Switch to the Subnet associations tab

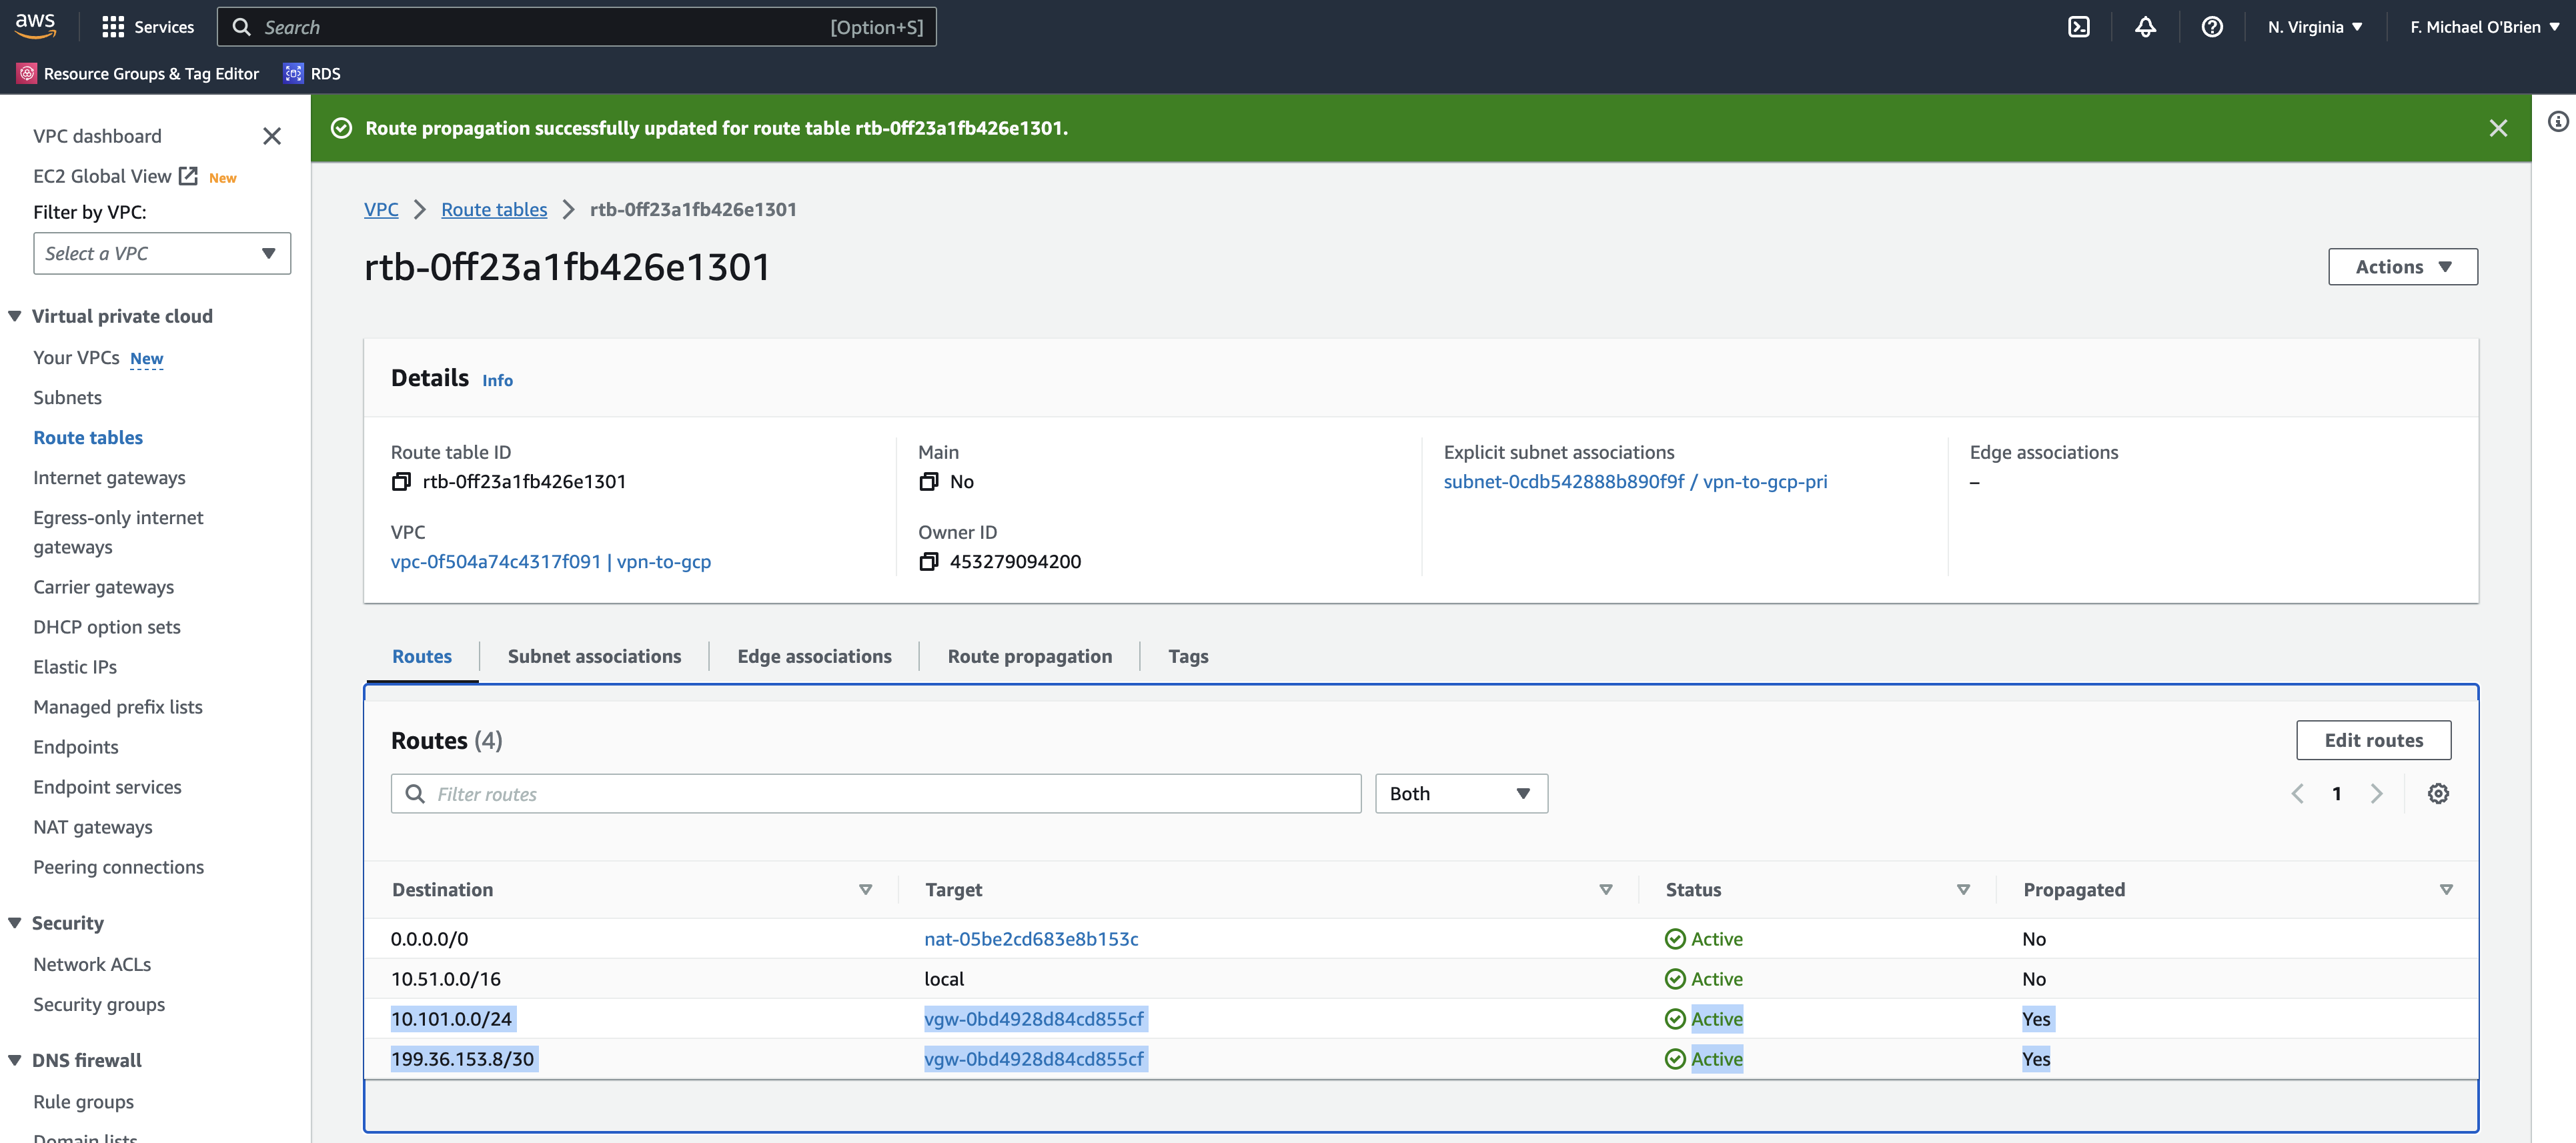pos(594,656)
